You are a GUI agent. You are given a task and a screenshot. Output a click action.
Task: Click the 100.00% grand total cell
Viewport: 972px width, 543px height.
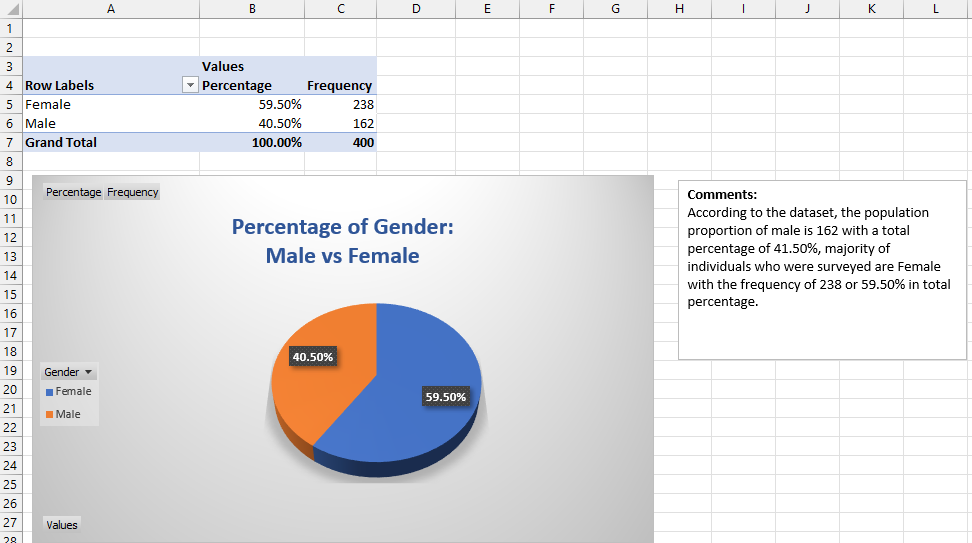[x=252, y=143]
